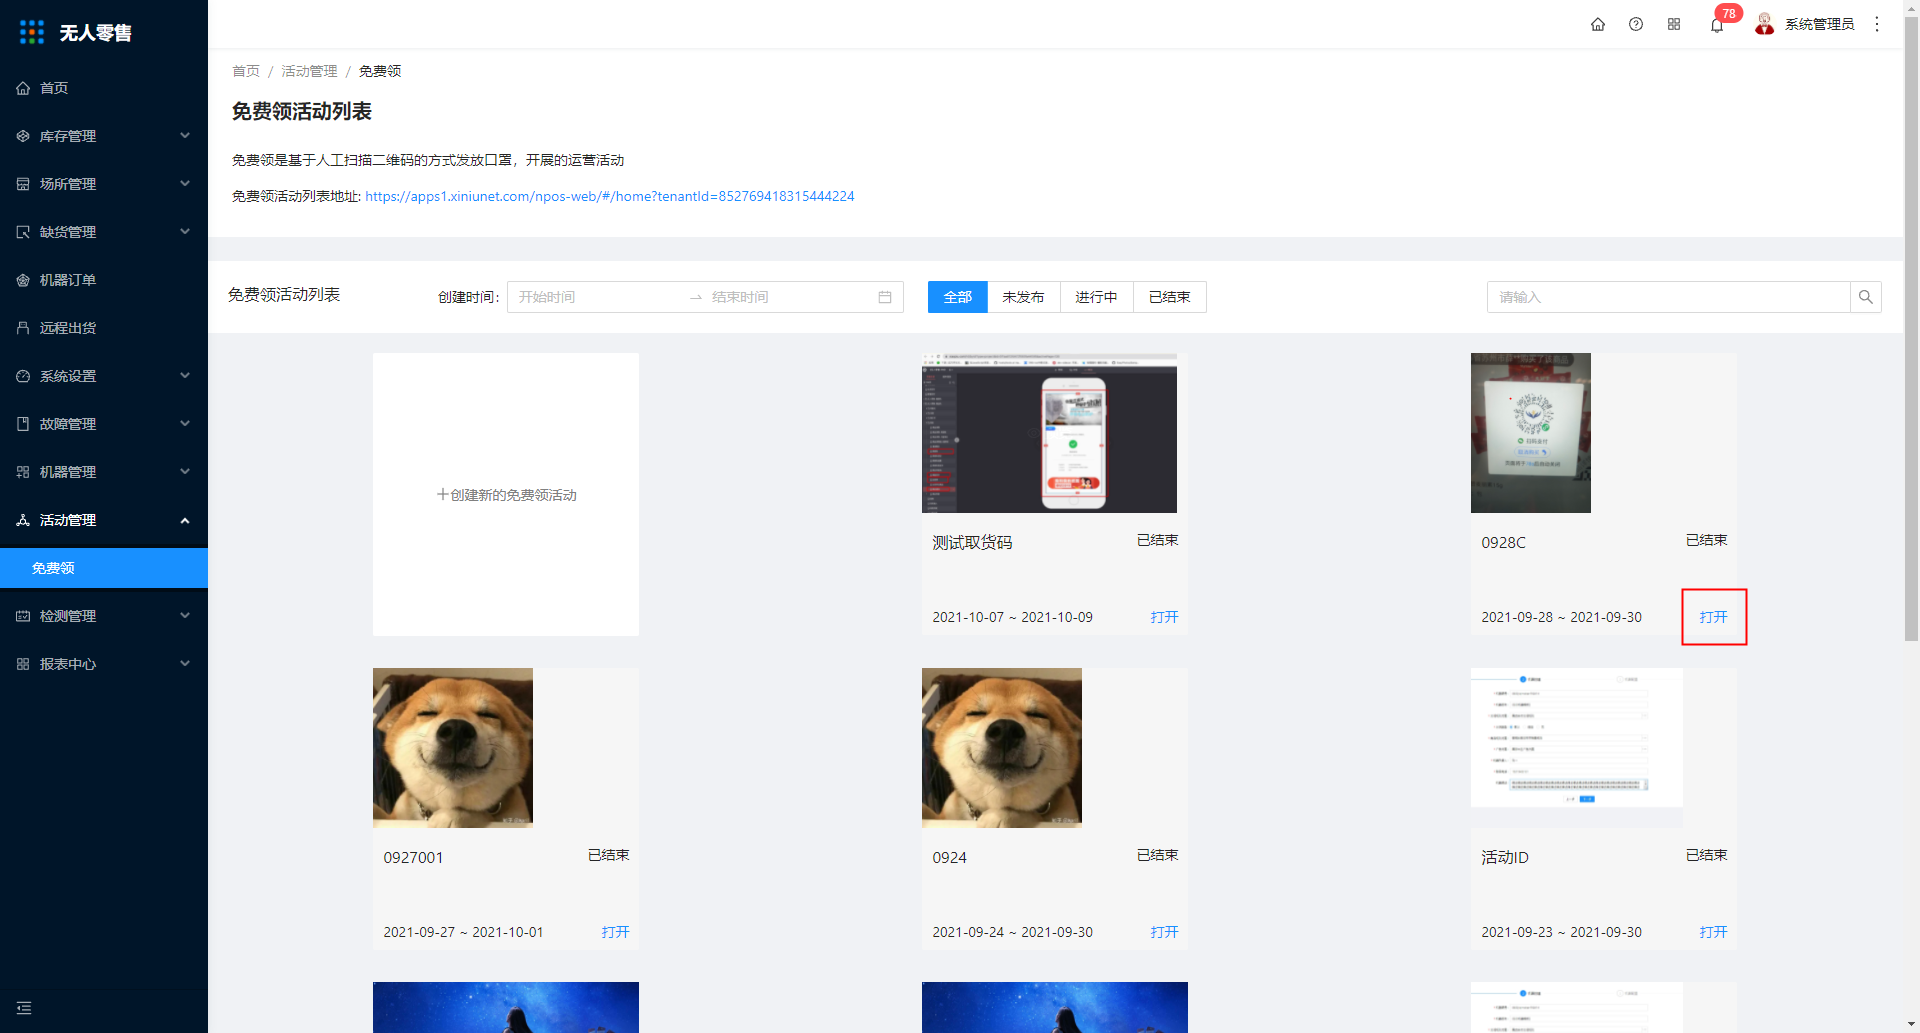Click 打开 on the 活动ID card
This screenshot has width=1920, height=1033.
[x=1713, y=932]
